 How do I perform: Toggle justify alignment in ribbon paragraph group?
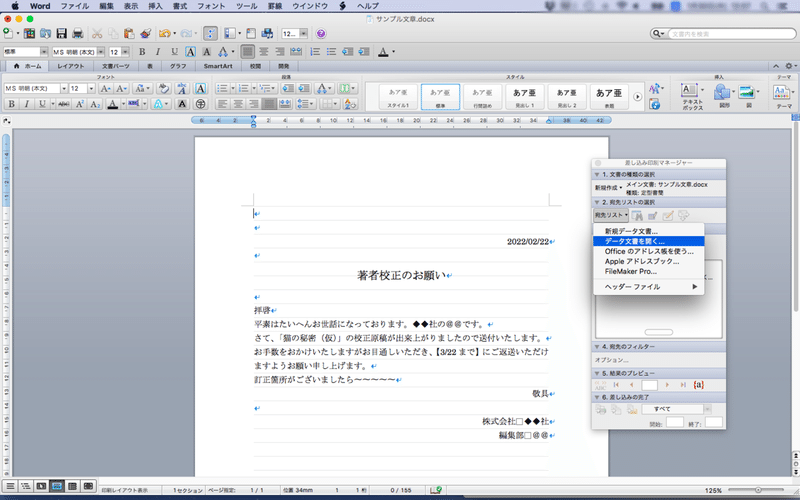click(x=269, y=104)
